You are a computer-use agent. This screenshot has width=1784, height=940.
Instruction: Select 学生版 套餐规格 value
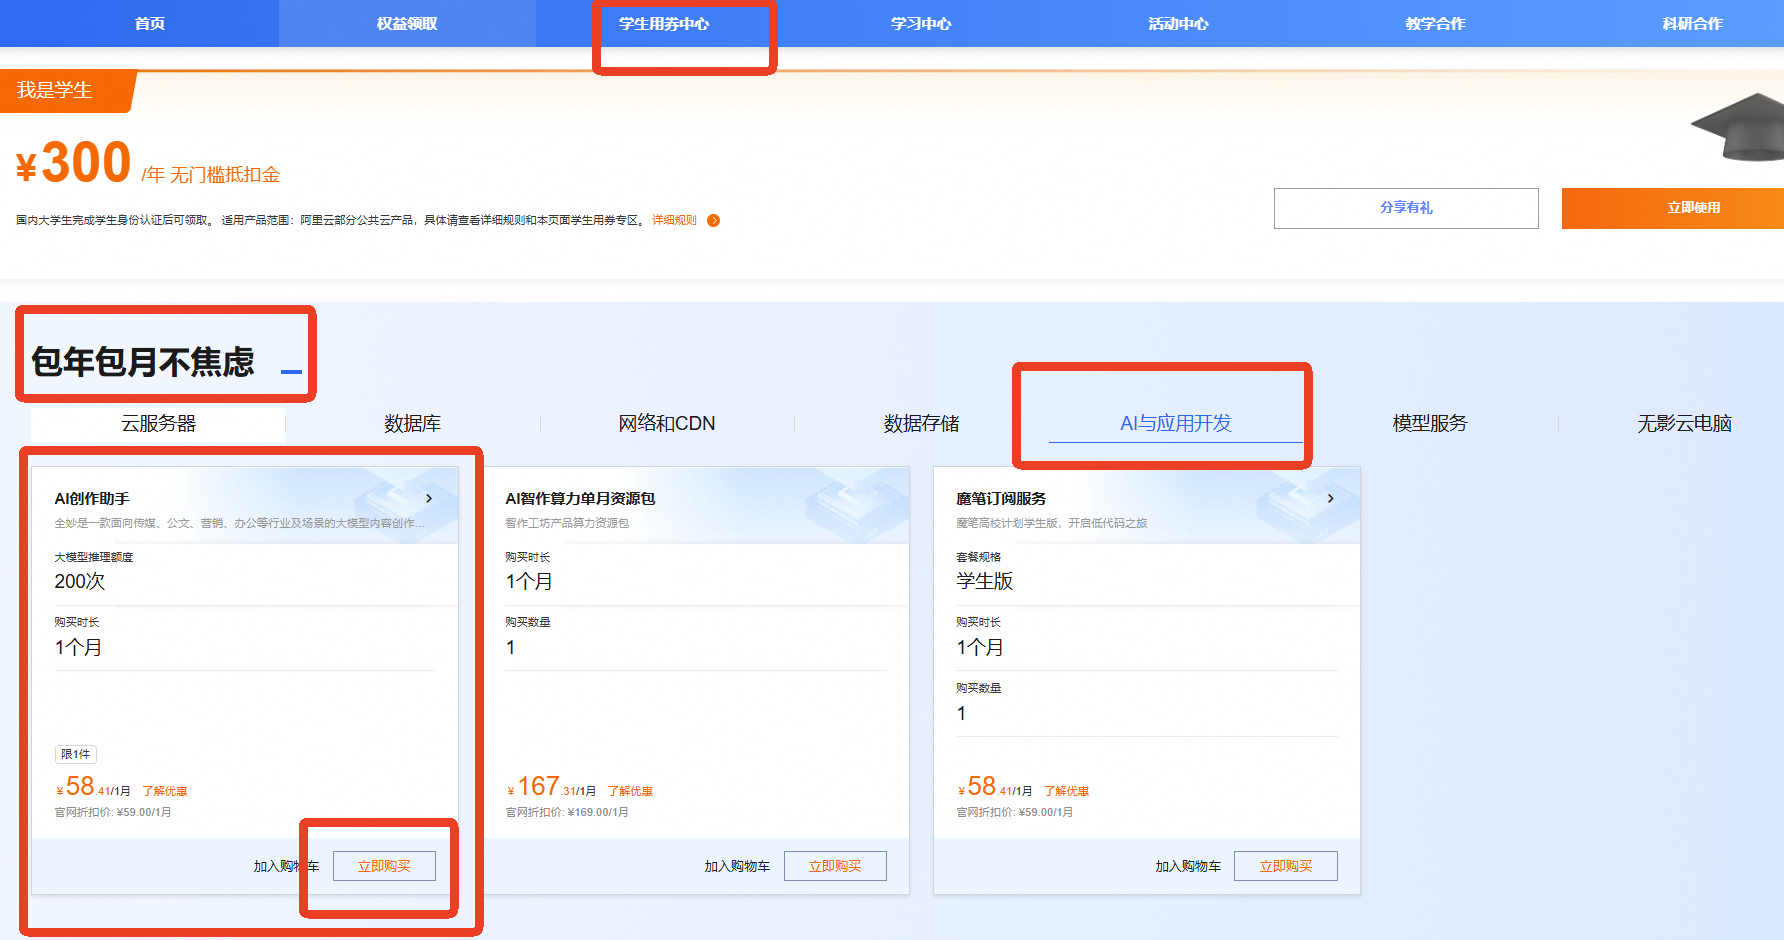pyautogui.click(x=985, y=581)
